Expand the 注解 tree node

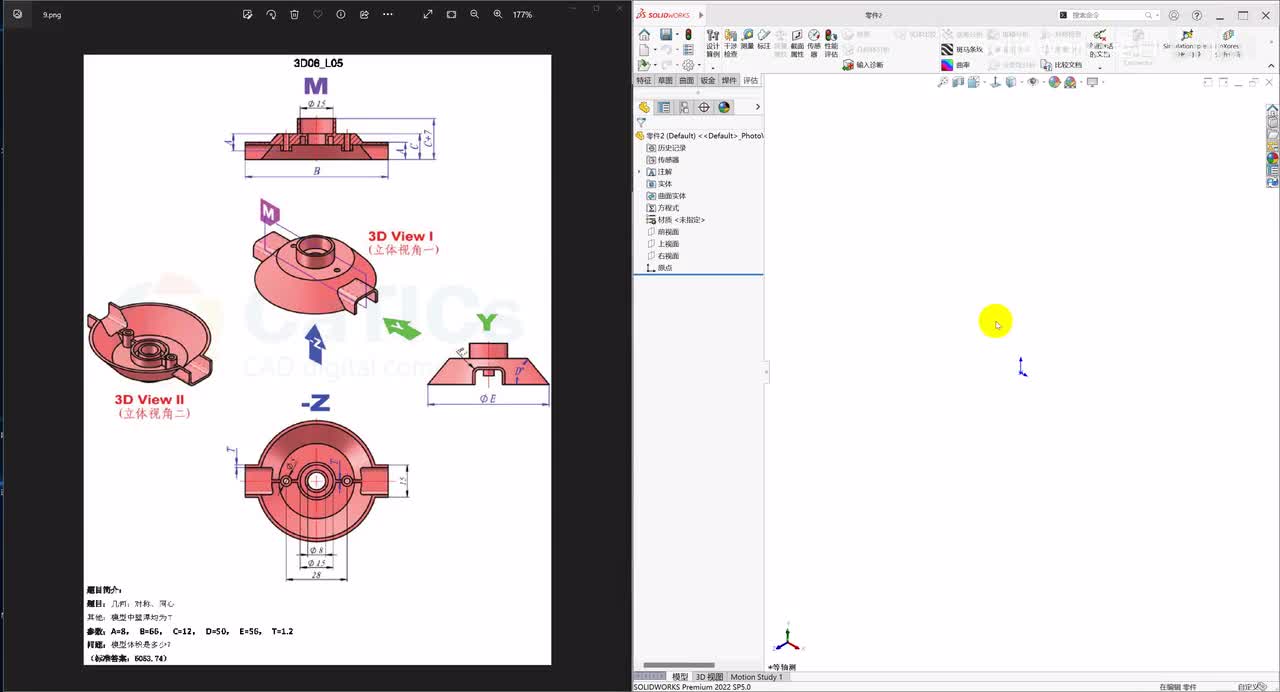639,172
